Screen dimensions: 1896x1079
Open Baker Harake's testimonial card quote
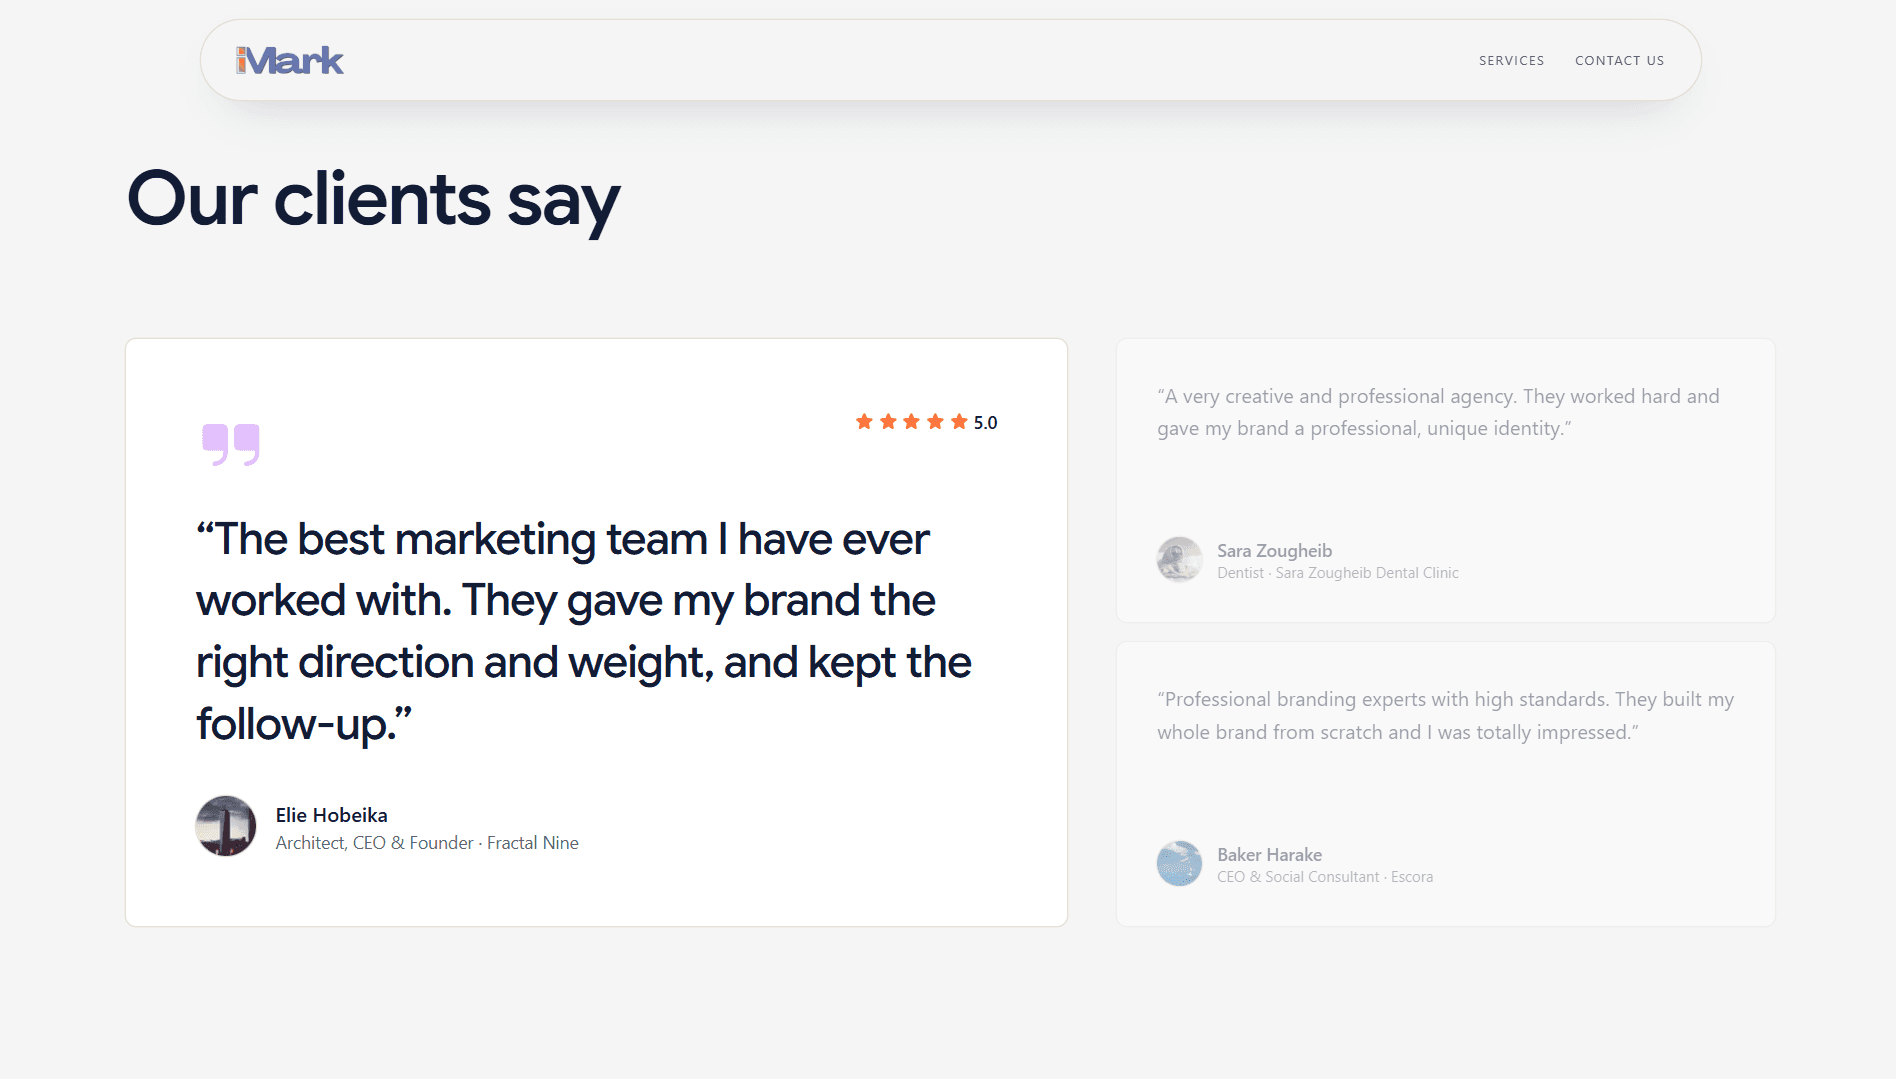point(1445,716)
